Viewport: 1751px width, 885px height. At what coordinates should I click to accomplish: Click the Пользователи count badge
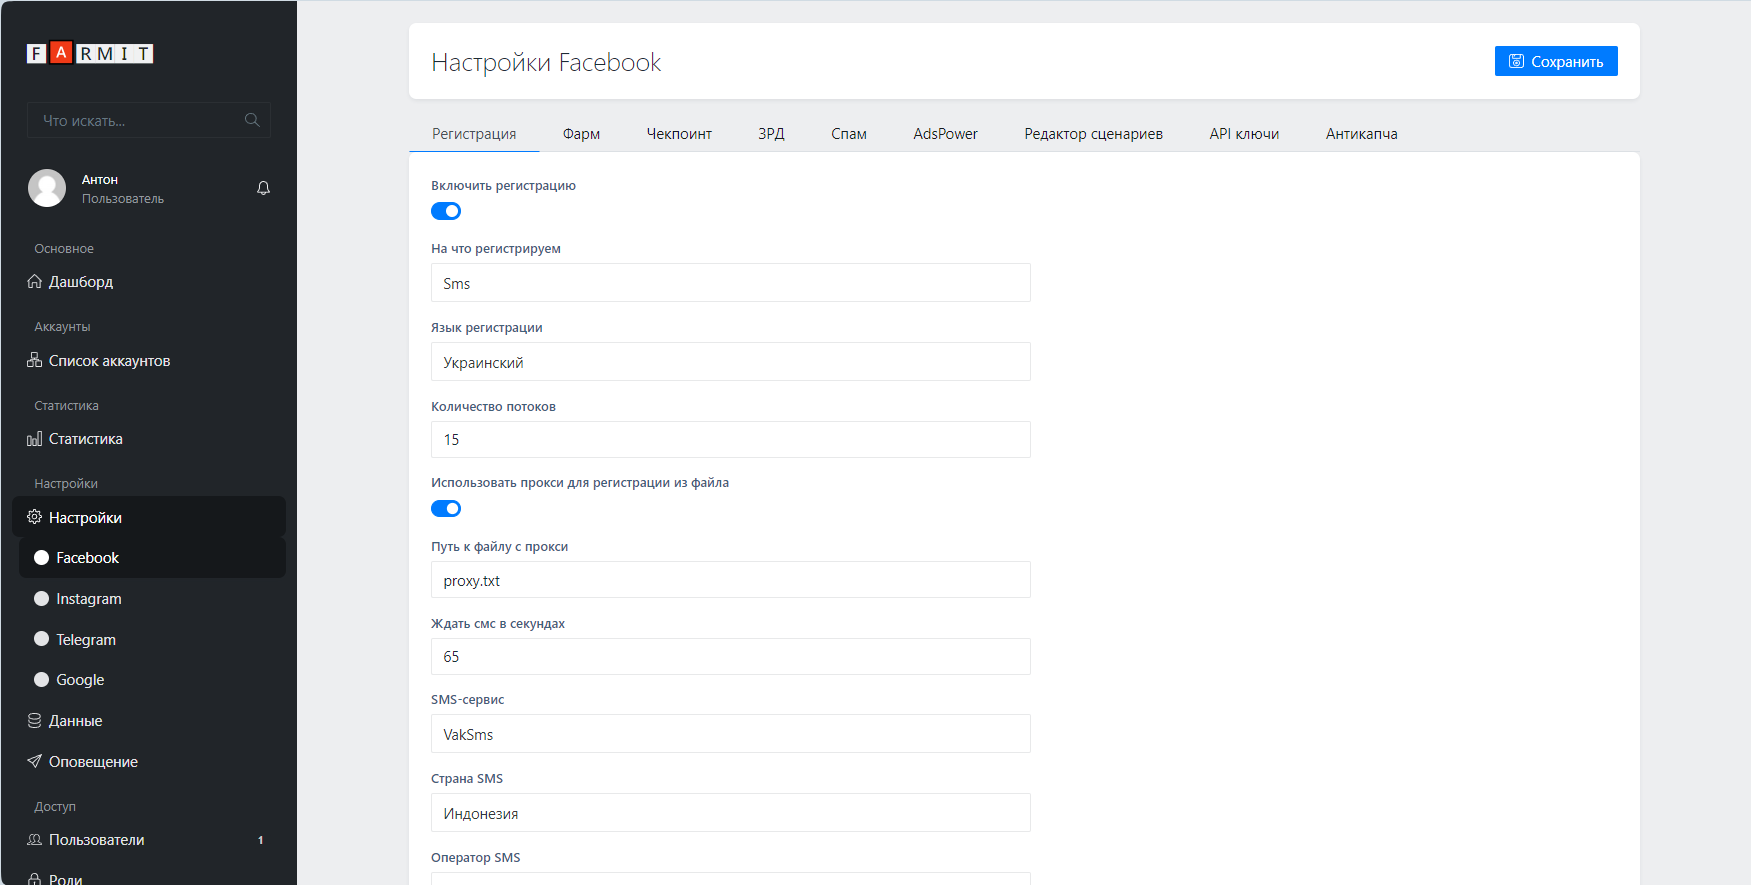(261, 840)
